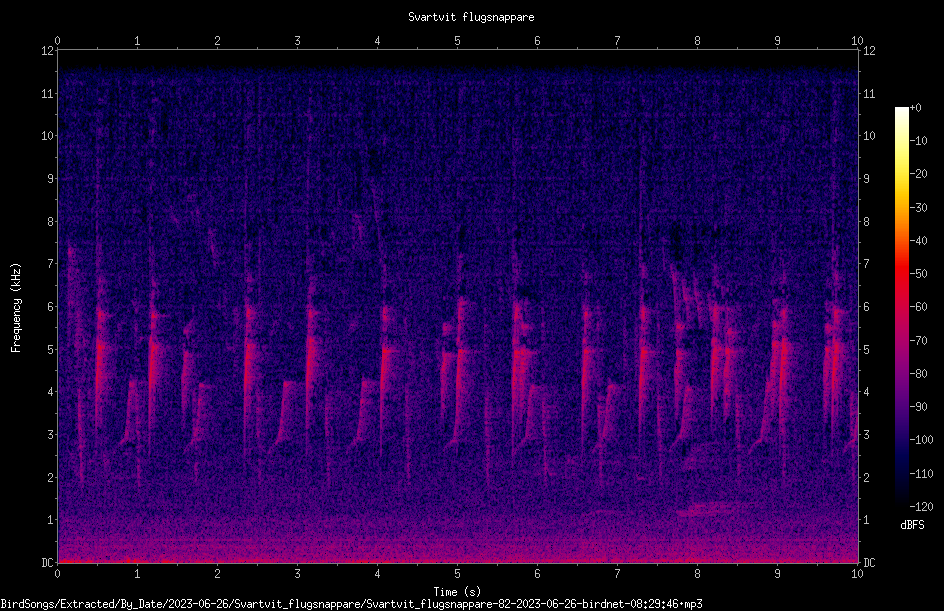
Task: Click the '+0' color scale label
Action: coord(915,108)
